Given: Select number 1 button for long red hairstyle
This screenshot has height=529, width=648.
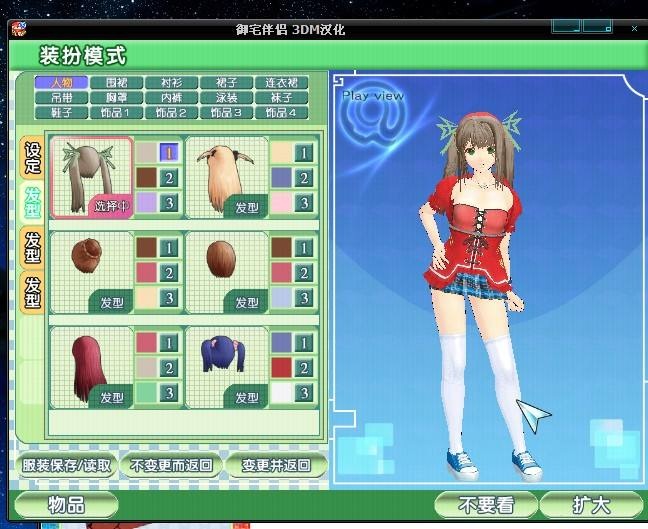Looking at the screenshot, I should pos(169,343).
